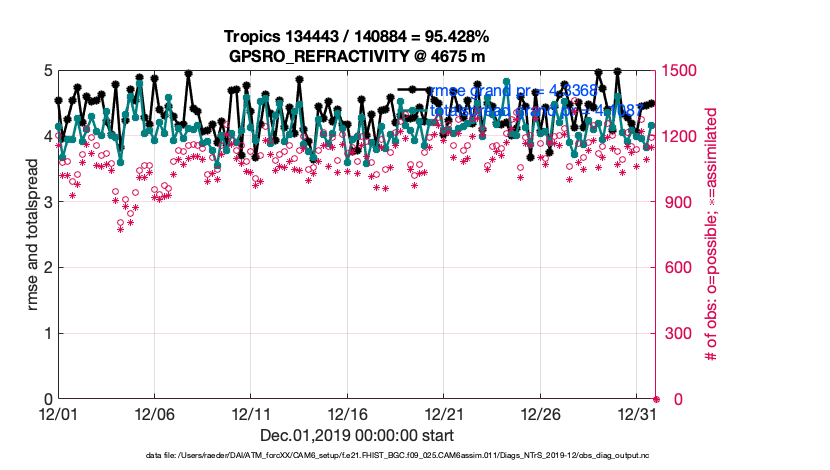Click the rmse grand legend entry
Viewport: 830px width, 470px height.
click(512, 90)
